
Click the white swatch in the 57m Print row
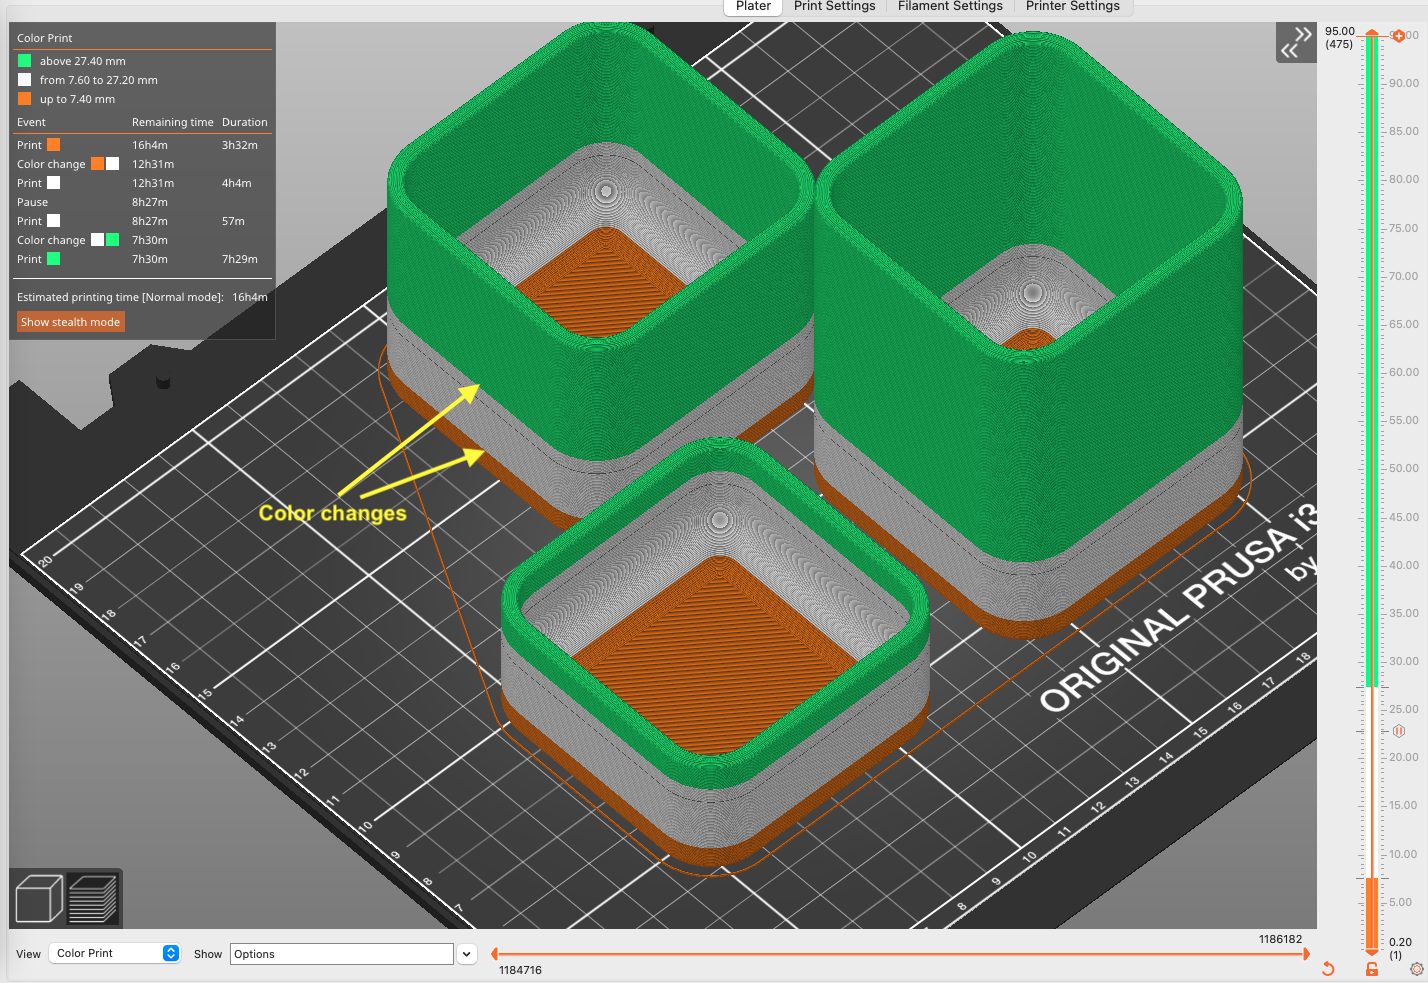(x=54, y=220)
